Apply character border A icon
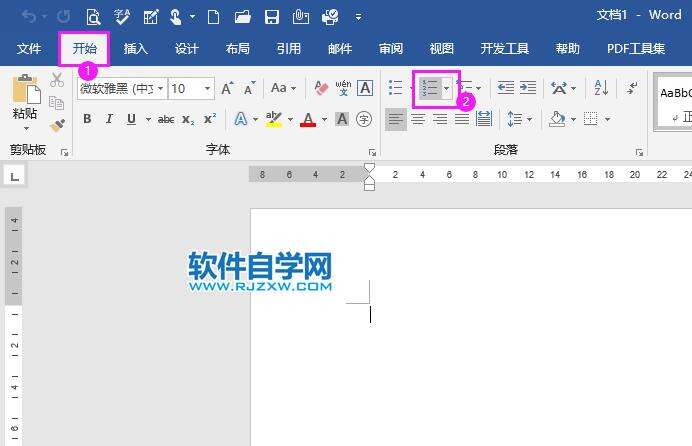Viewport: 692px width, 446px height. tap(365, 88)
